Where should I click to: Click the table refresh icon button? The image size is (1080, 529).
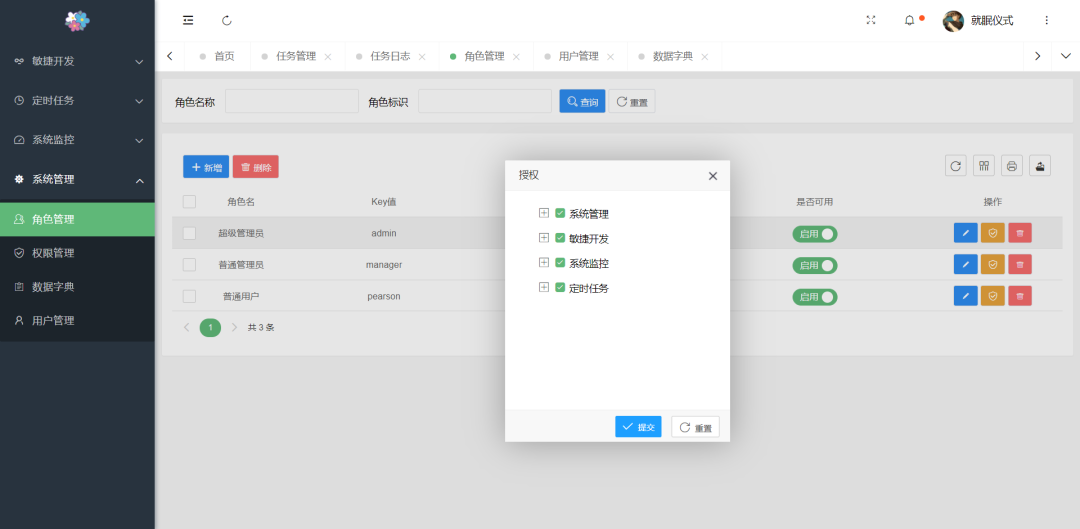pyautogui.click(x=955, y=165)
